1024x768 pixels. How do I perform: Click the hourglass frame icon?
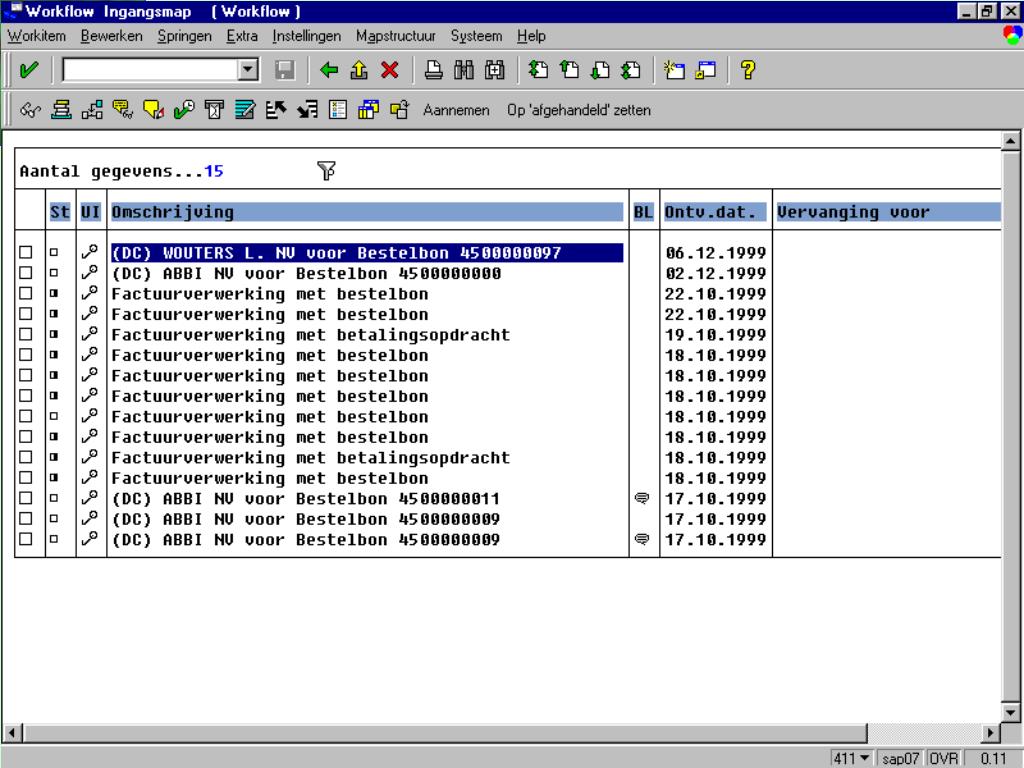[x=214, y=110]
